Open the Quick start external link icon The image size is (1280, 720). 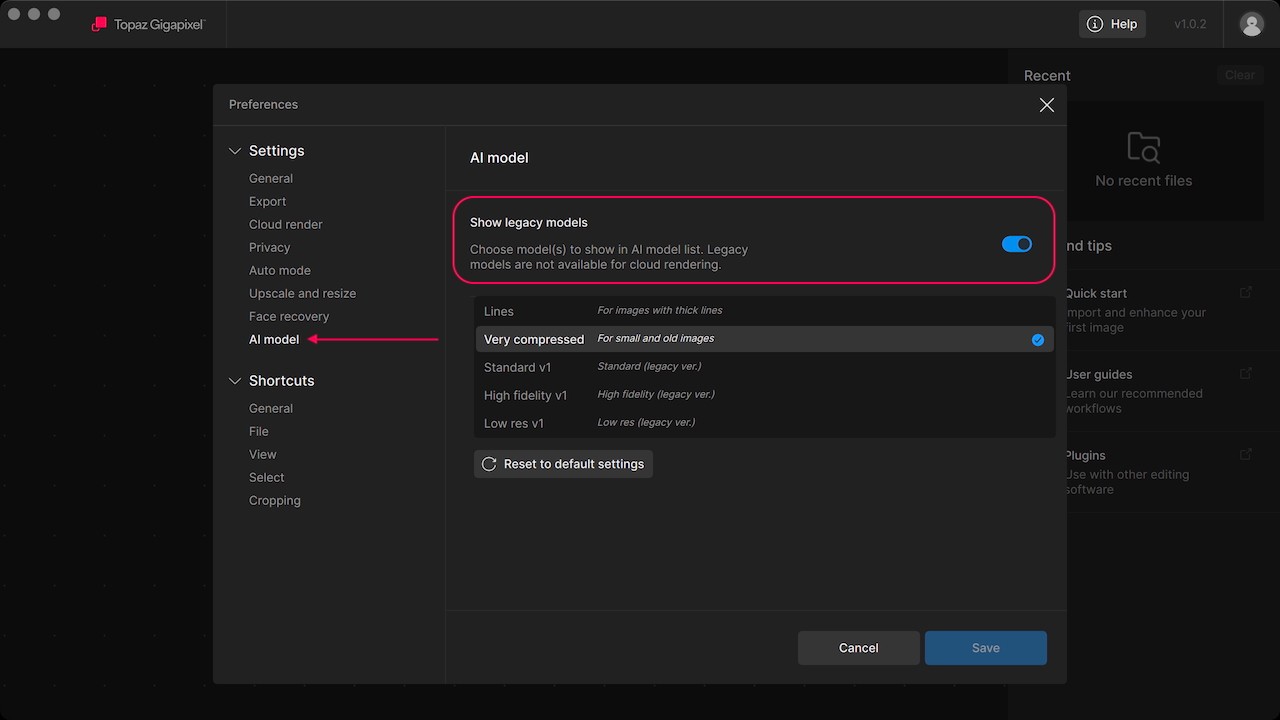[x=1246, y=293]
